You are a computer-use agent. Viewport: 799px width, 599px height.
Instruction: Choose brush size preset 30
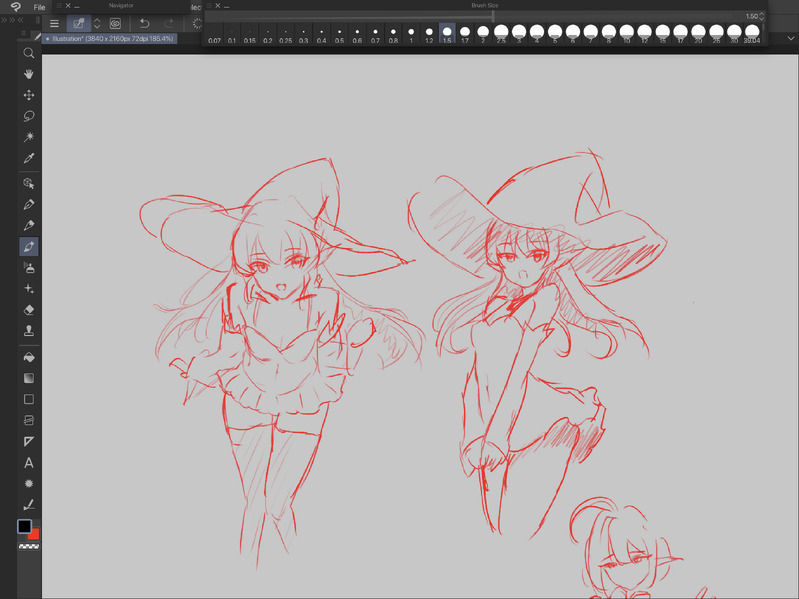734,34
